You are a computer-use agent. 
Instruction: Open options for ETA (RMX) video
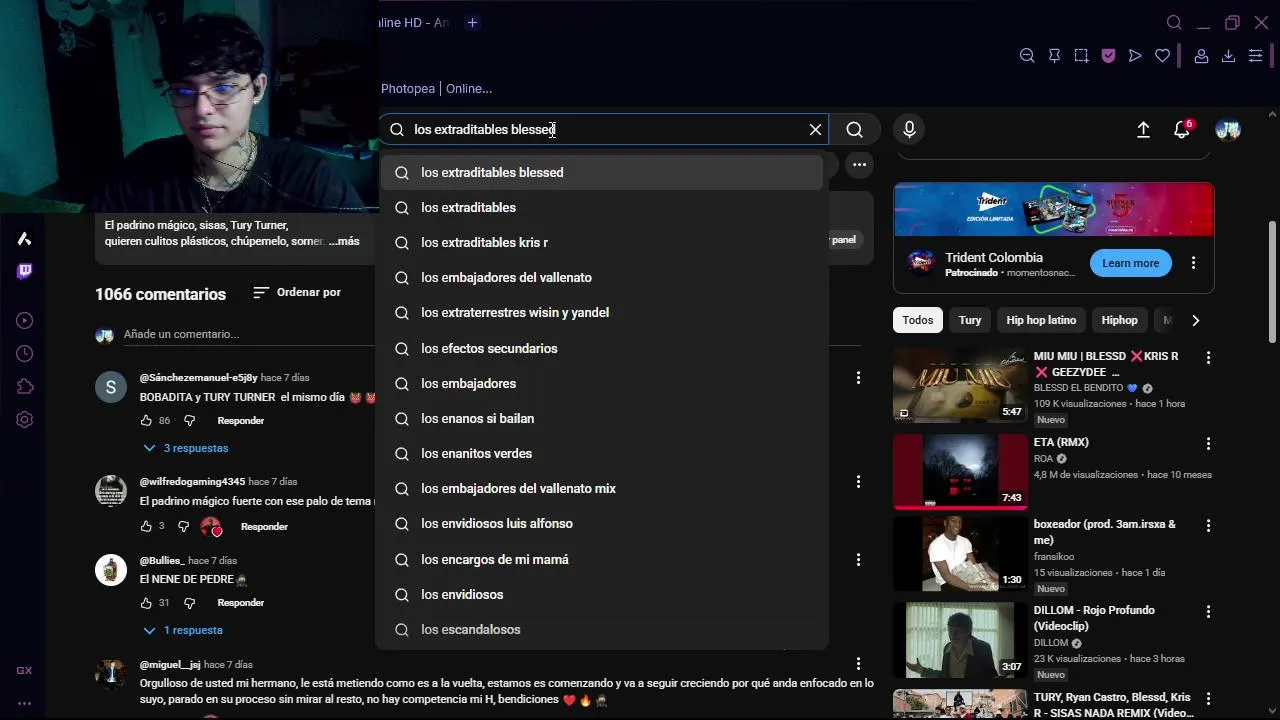[1208, 443]
